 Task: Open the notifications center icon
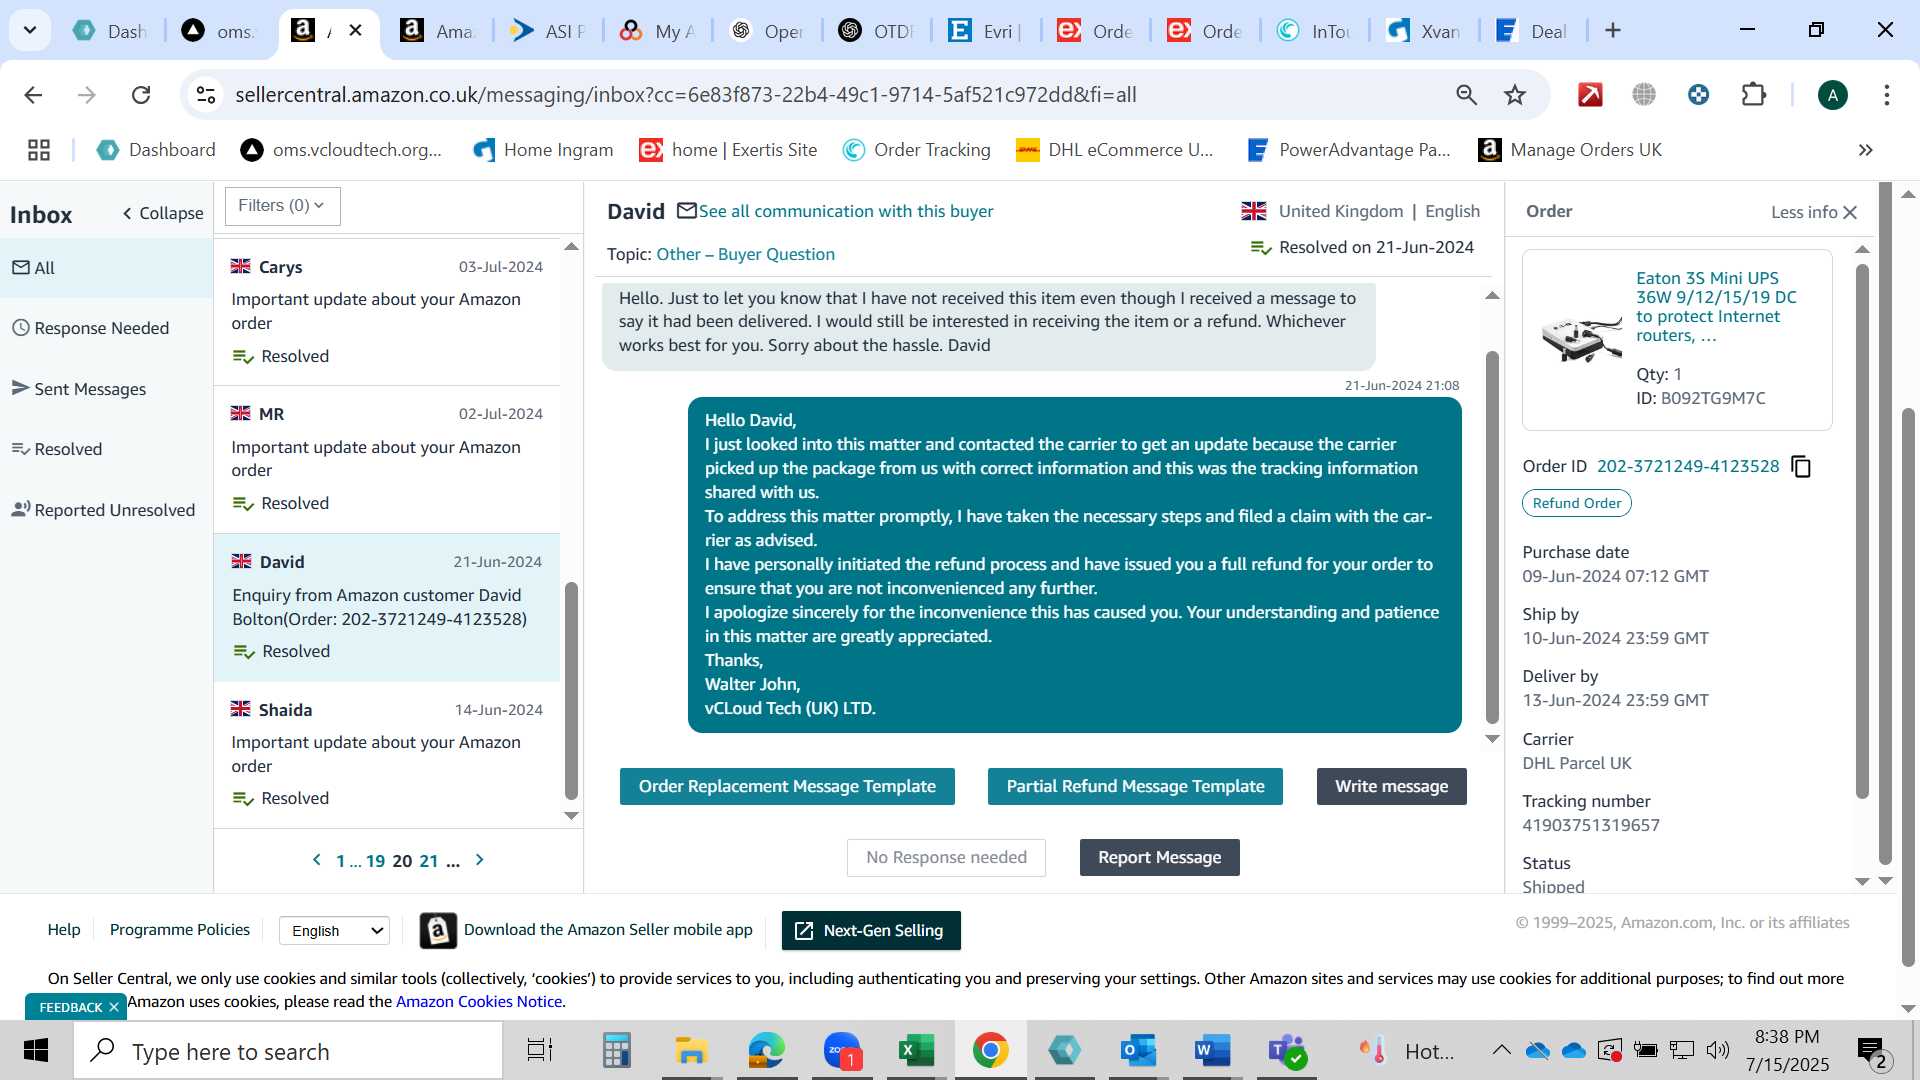(x=1872, y=1051)
